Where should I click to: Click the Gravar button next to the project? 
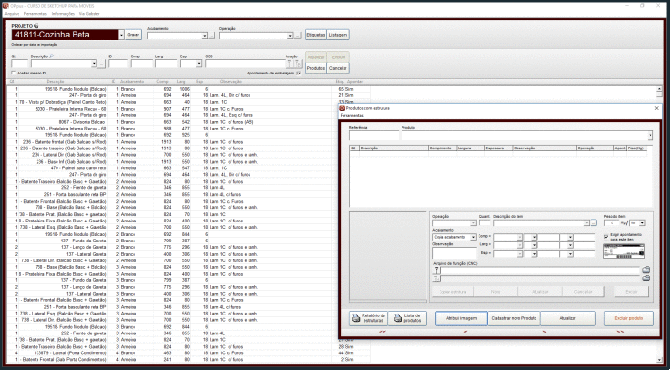pos(133,35)
